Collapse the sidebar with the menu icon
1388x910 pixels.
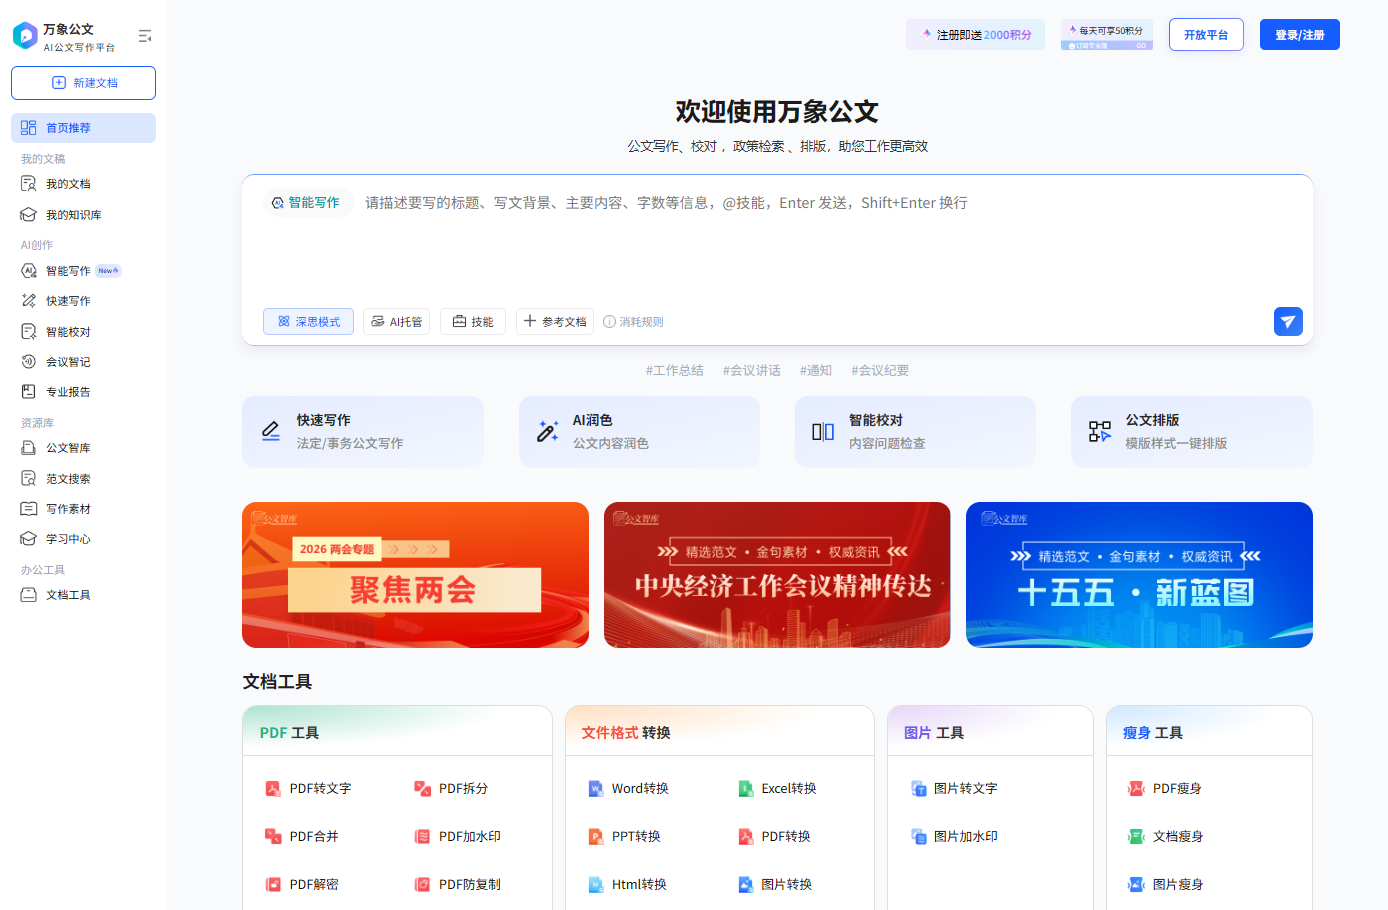click(x=145, y=36)
